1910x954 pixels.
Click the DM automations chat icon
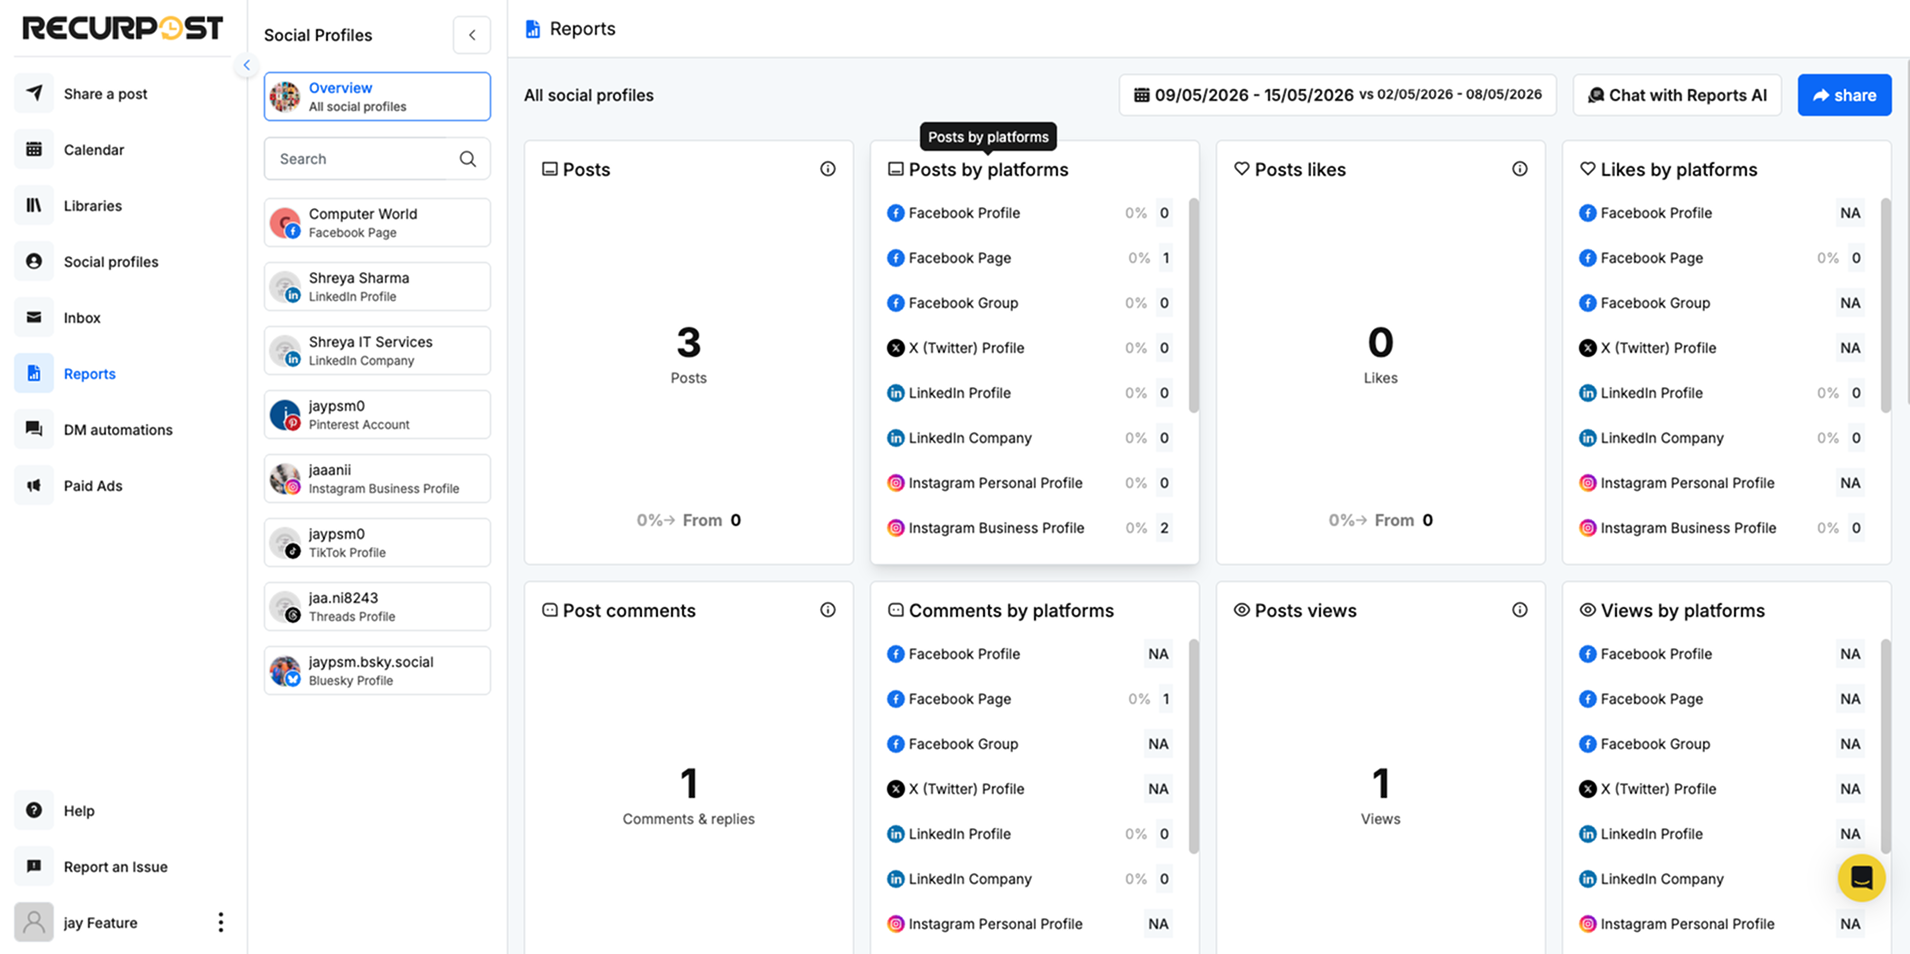(x=34, y=429)
